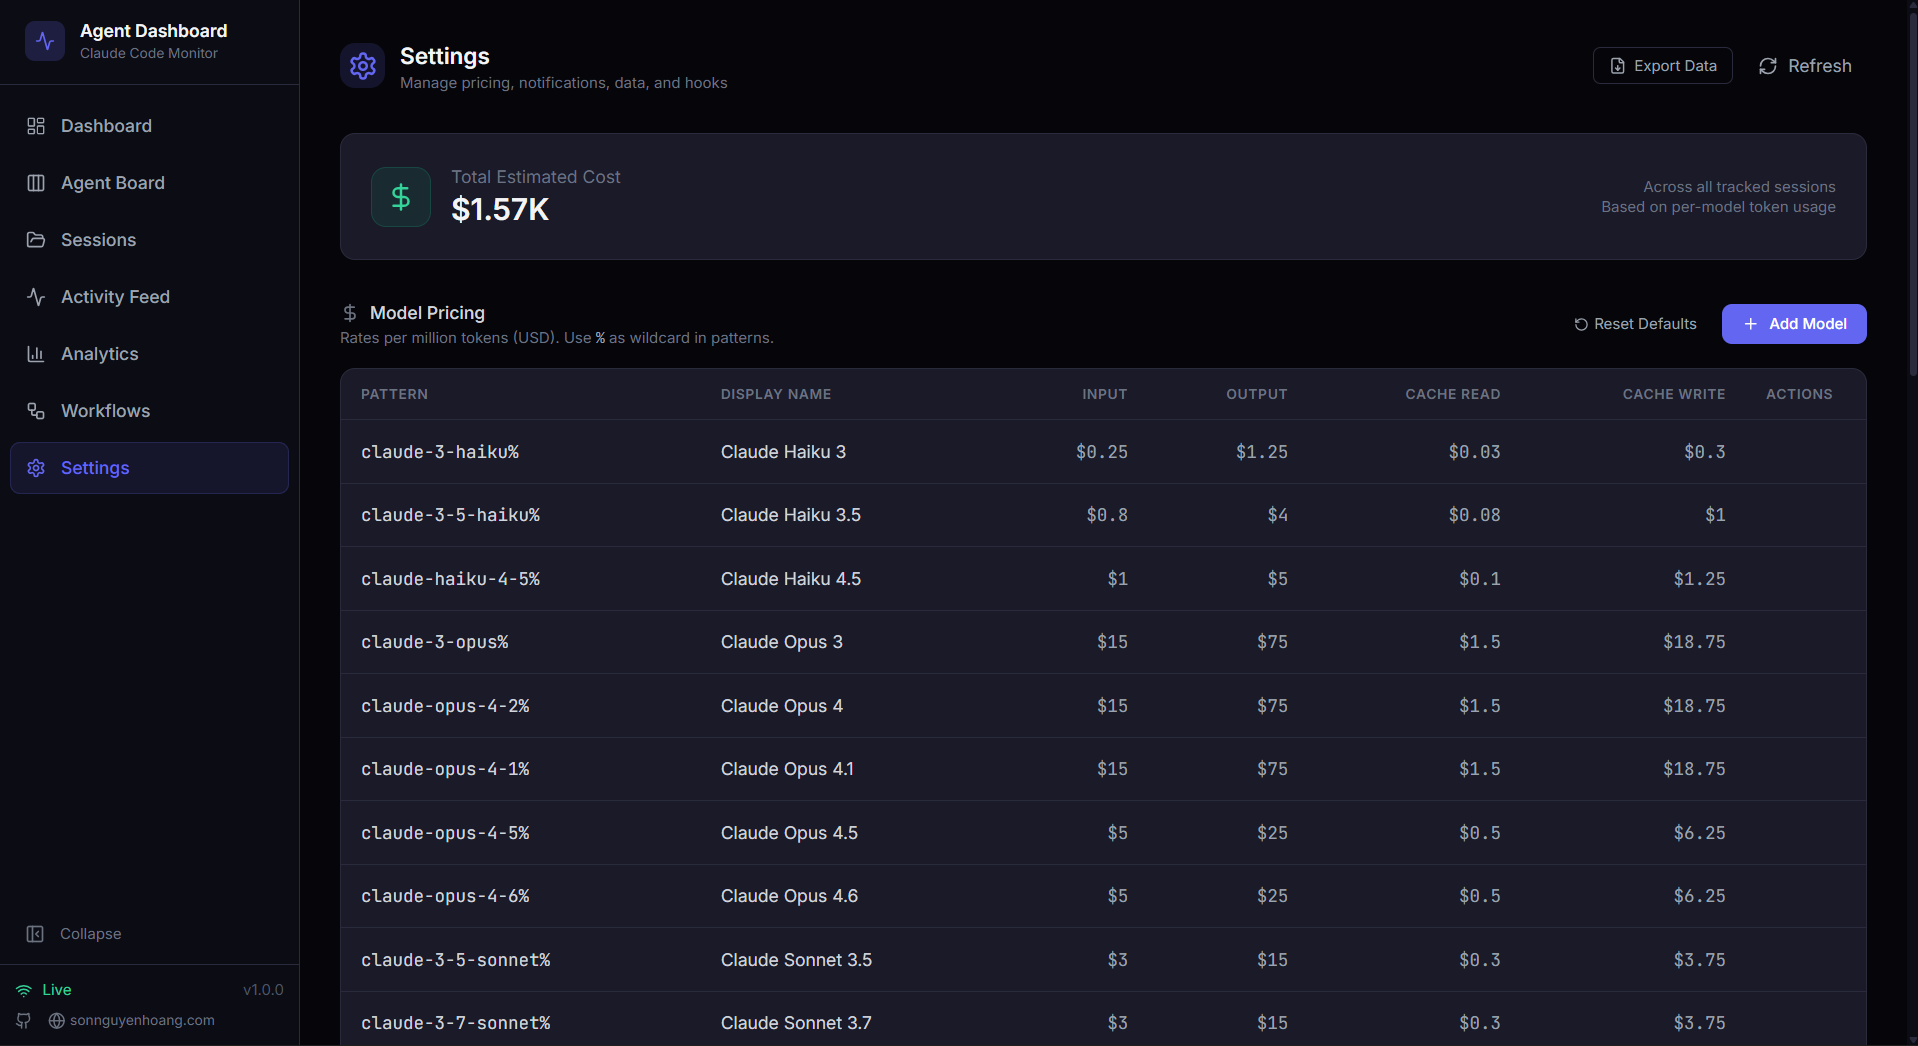Screen dimensions: 1918x1046
Task: Click the globe icon beside songuyenhoang.com
Action: [x=57, y=1021]
